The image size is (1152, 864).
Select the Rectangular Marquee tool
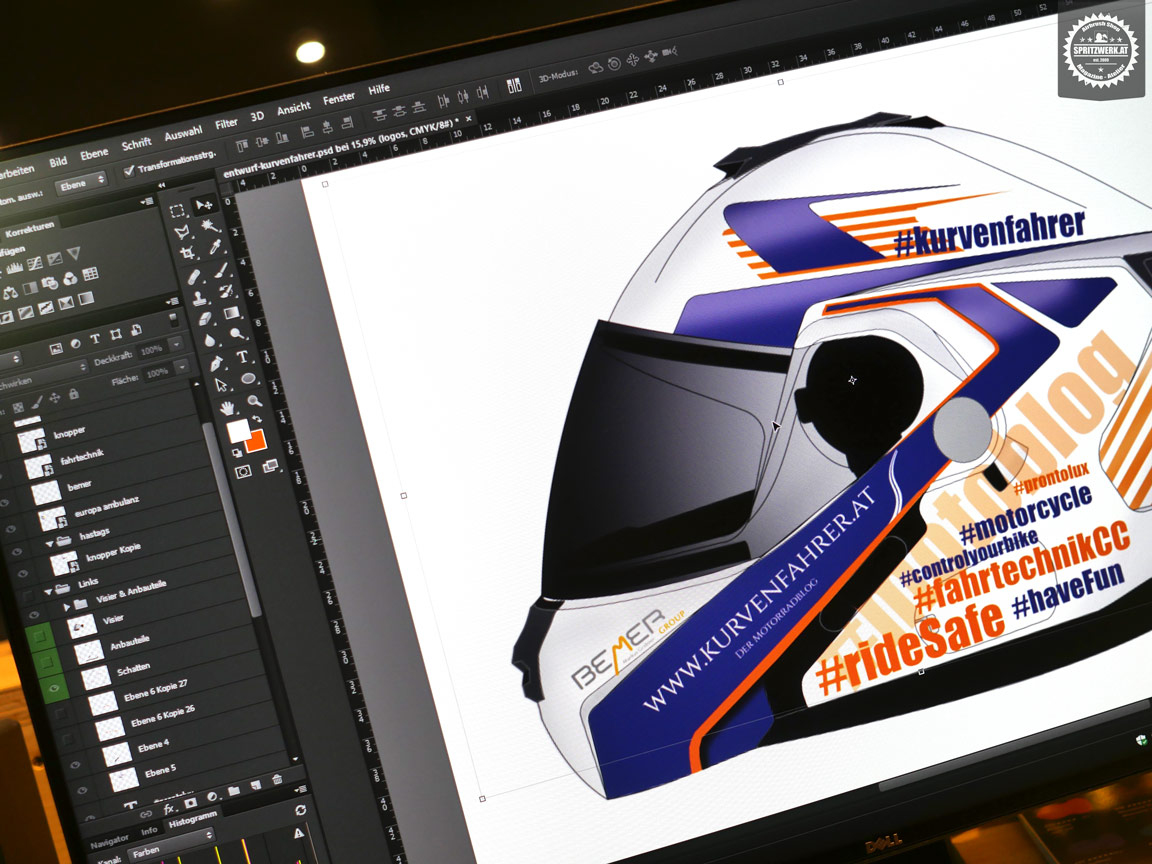(x=177, y=211)
